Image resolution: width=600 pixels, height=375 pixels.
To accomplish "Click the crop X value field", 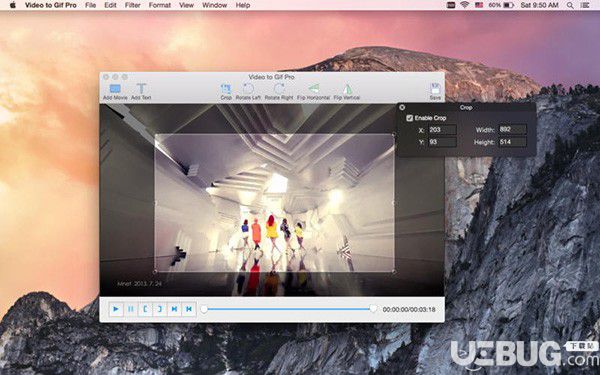I will point(442,130).
